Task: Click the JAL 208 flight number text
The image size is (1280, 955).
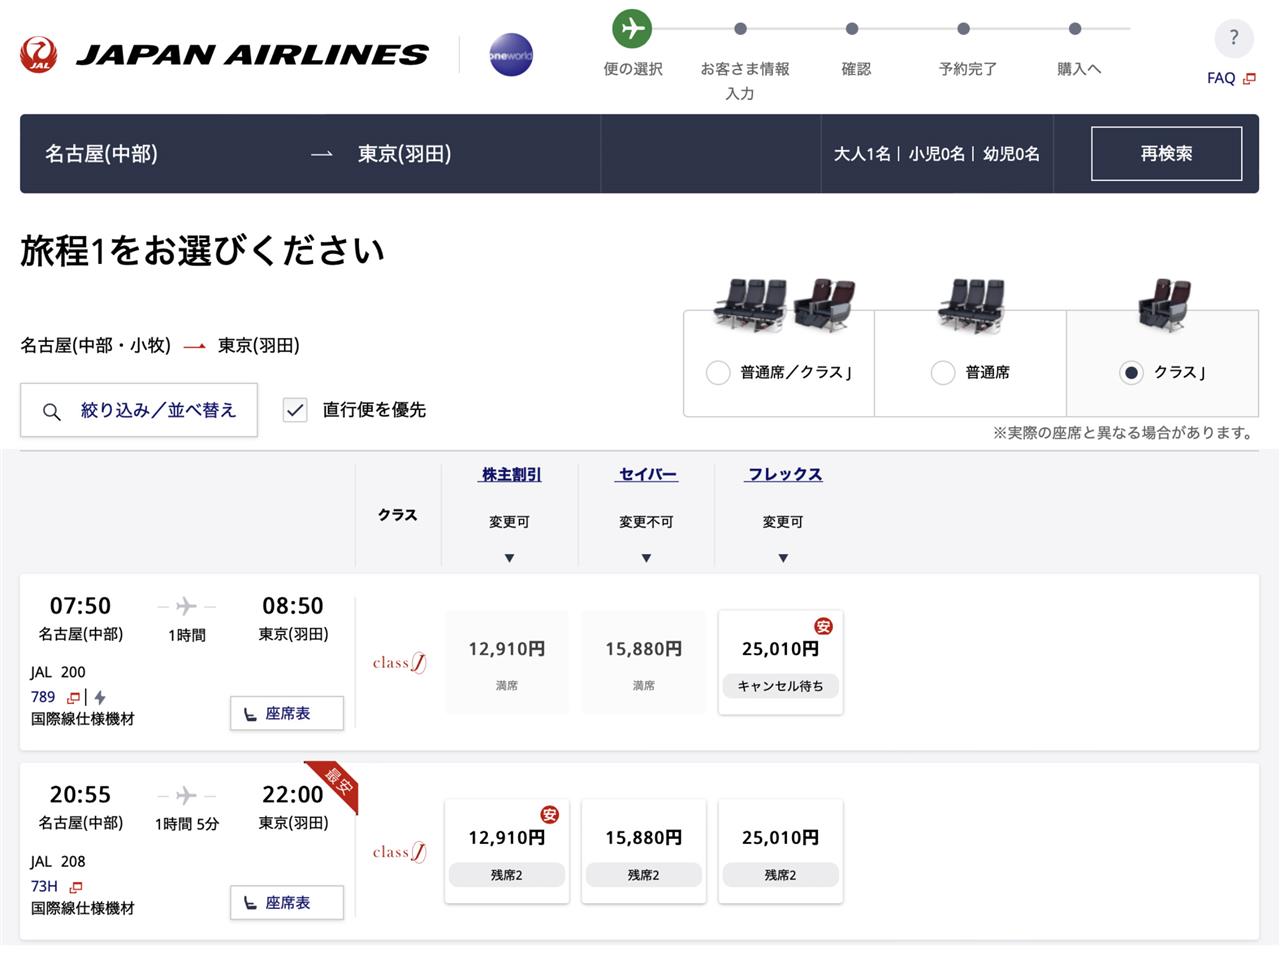Action: (58, 862)
